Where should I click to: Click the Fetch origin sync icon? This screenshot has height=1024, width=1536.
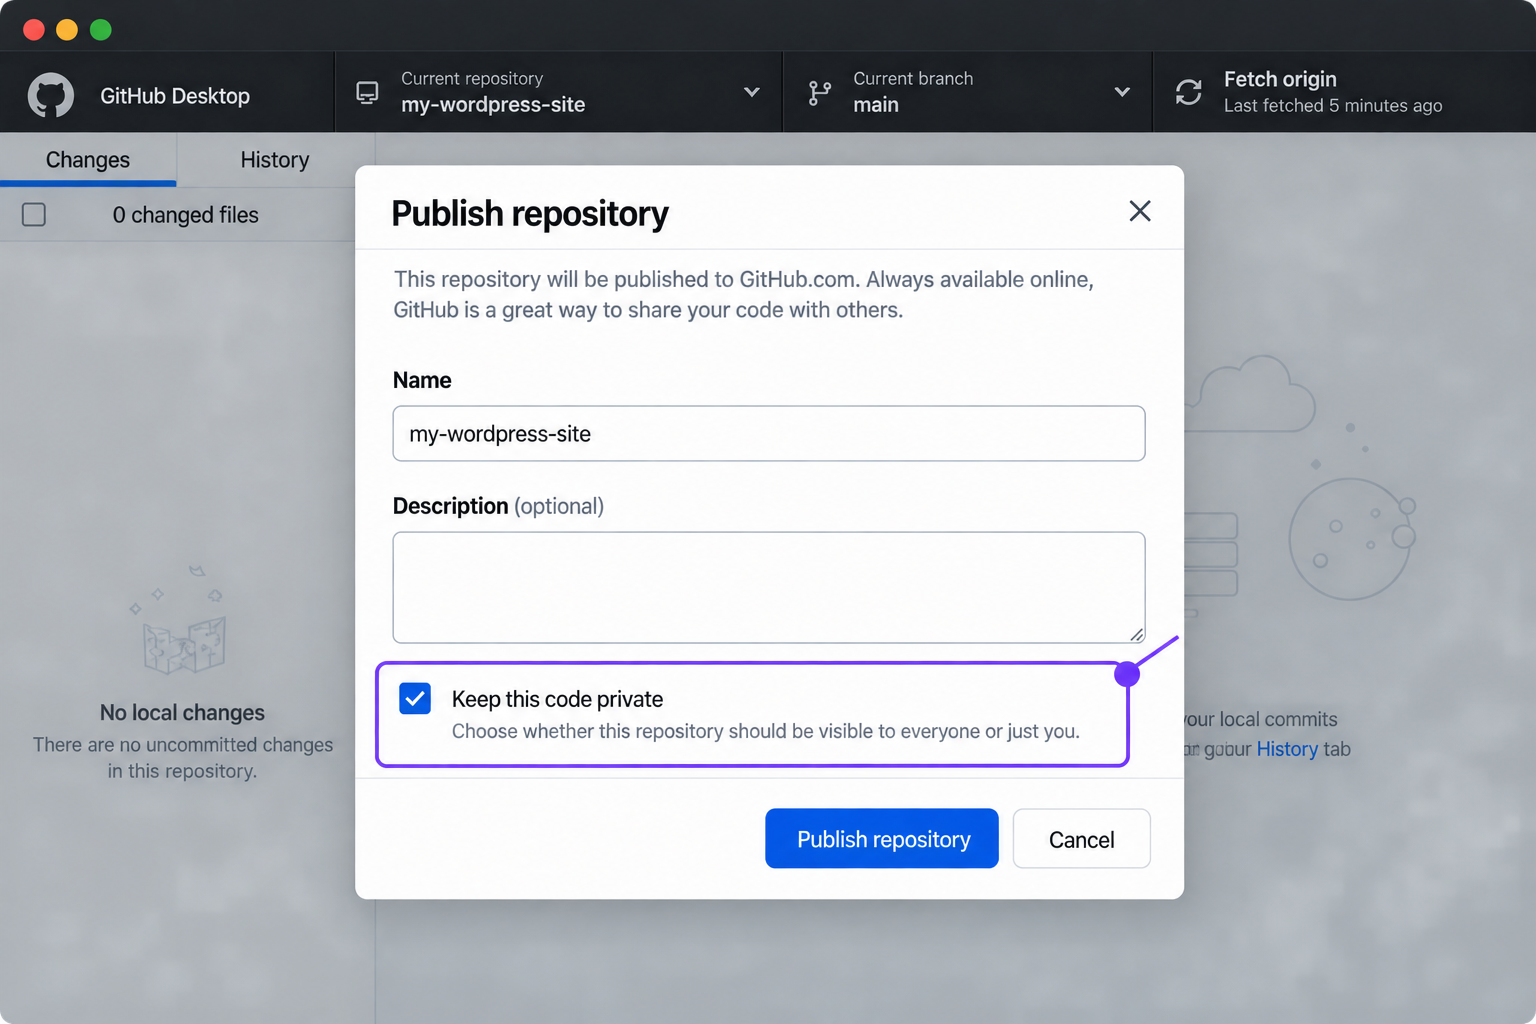pyautogui.click(x=1189, y=92)
